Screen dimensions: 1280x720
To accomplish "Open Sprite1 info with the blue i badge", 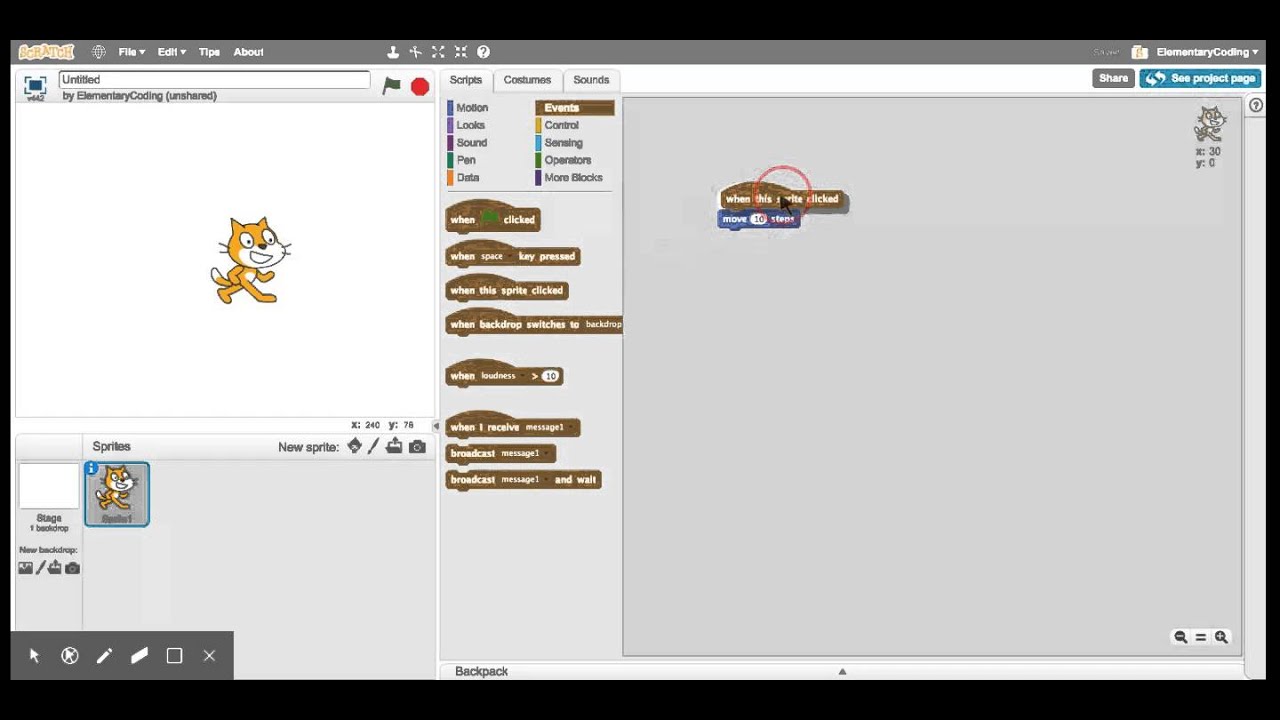I will click(x=91, y=468).
